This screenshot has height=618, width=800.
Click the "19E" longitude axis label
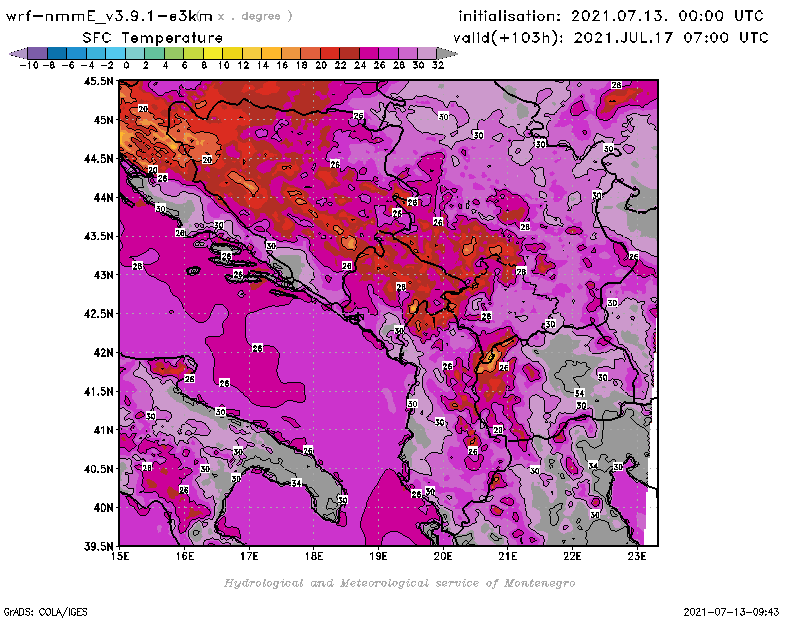[378, 556]
